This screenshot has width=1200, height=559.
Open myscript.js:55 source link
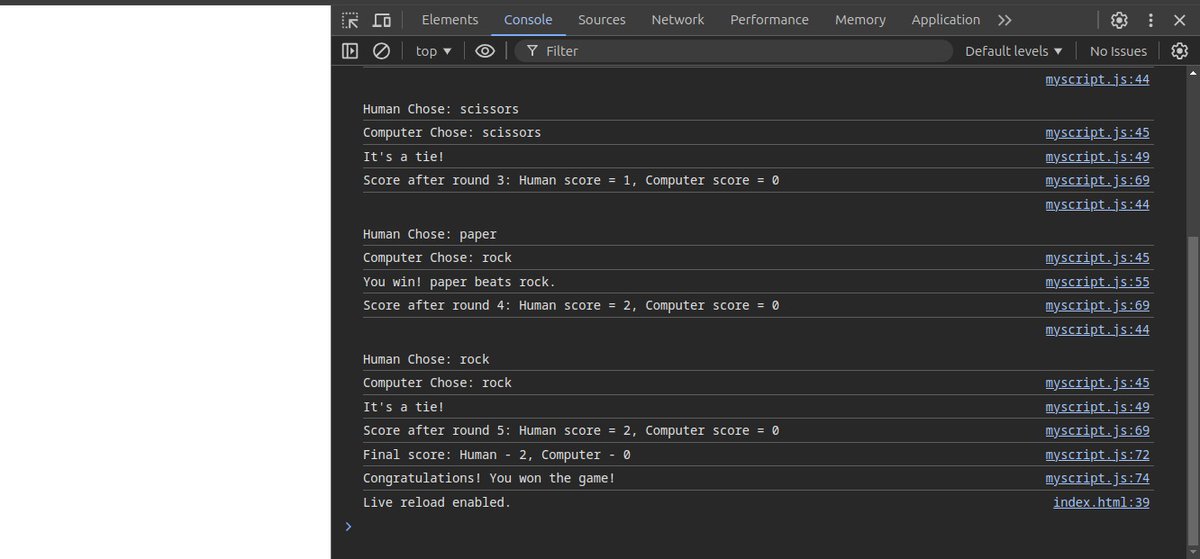click(x=1098, y=282)
